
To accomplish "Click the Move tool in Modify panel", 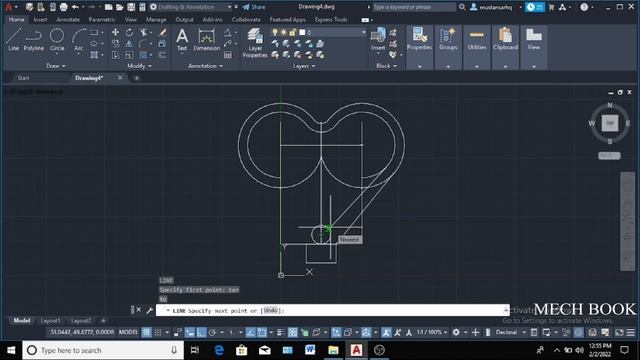I will pyautogui.click(x=116, y=32).
